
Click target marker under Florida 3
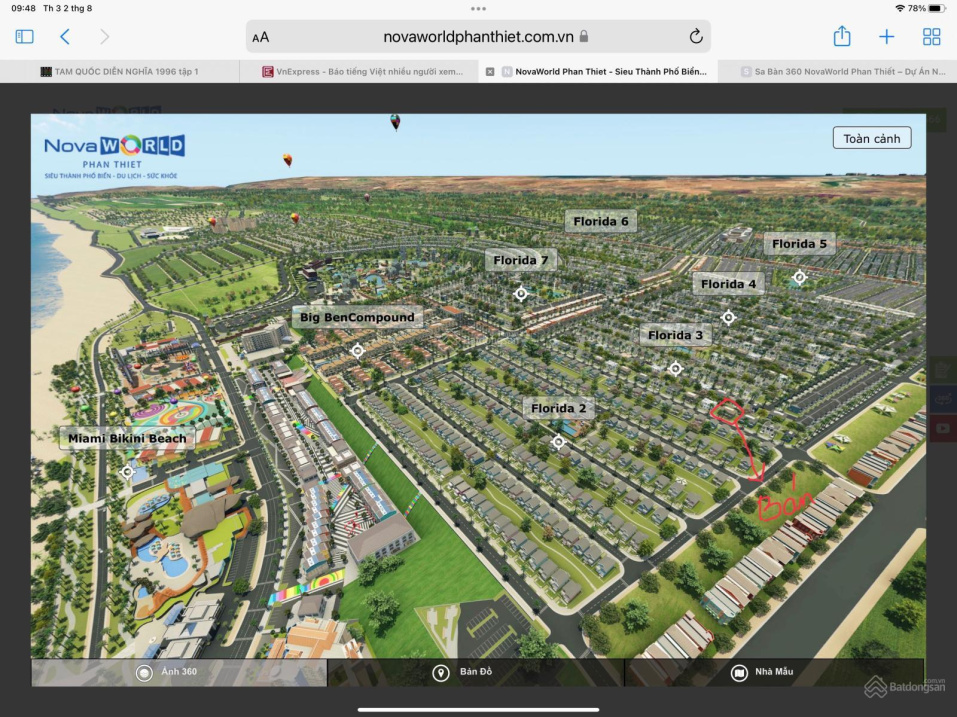675,369
